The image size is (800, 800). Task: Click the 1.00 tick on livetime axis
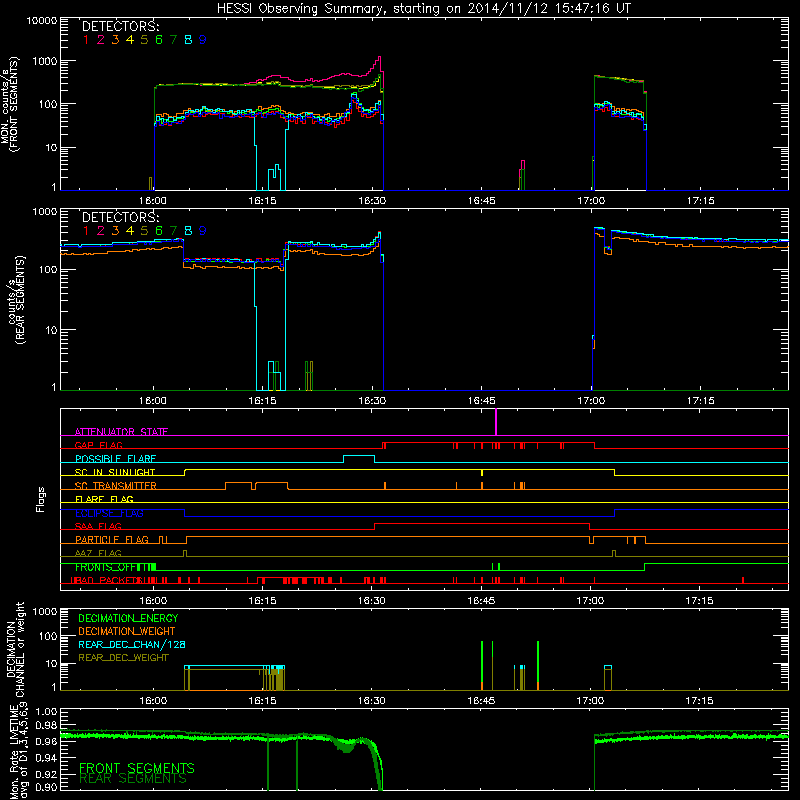coord(47,712)
